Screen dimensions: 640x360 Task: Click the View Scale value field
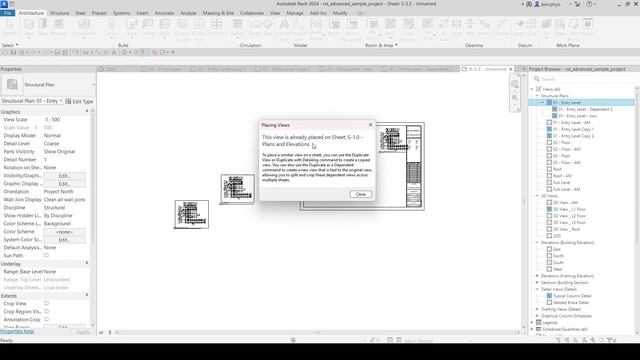tap(65, 120)
